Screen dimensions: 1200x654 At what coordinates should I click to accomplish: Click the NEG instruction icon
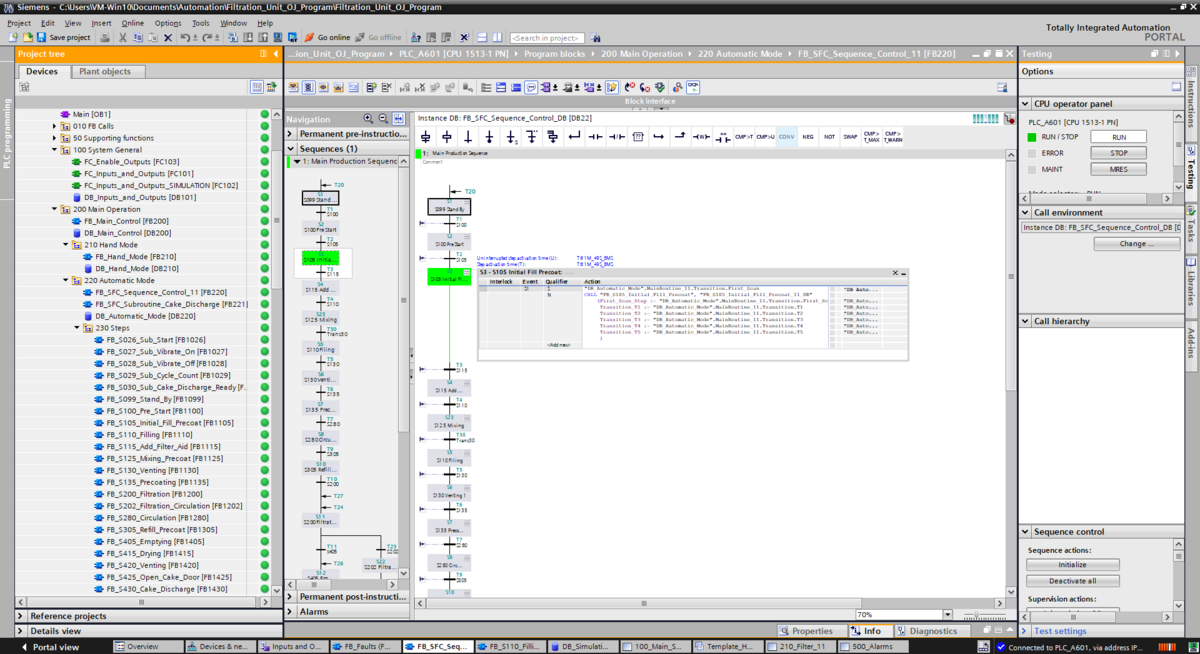click(x=808, y=136)
